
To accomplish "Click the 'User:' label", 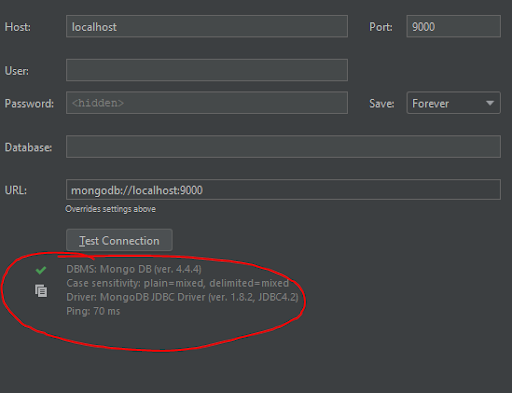I will click(17, 71).
